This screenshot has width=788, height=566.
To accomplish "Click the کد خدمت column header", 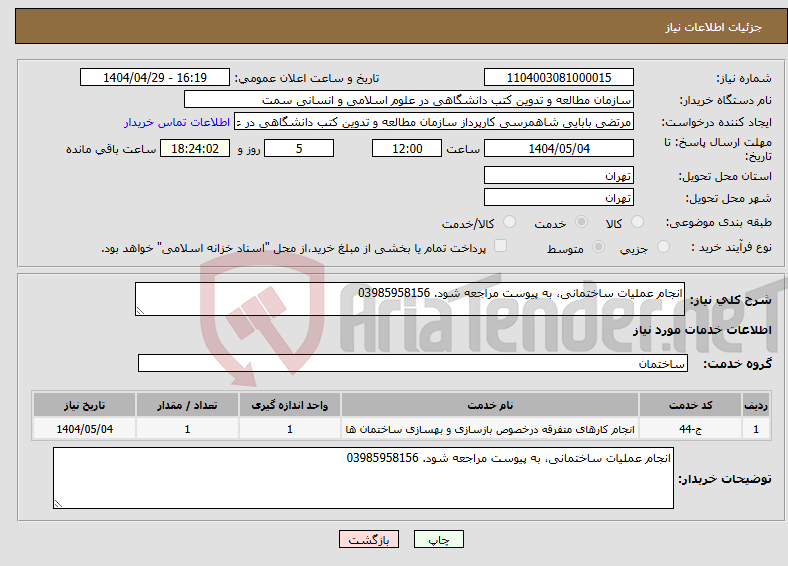I will tap(691, 405).
